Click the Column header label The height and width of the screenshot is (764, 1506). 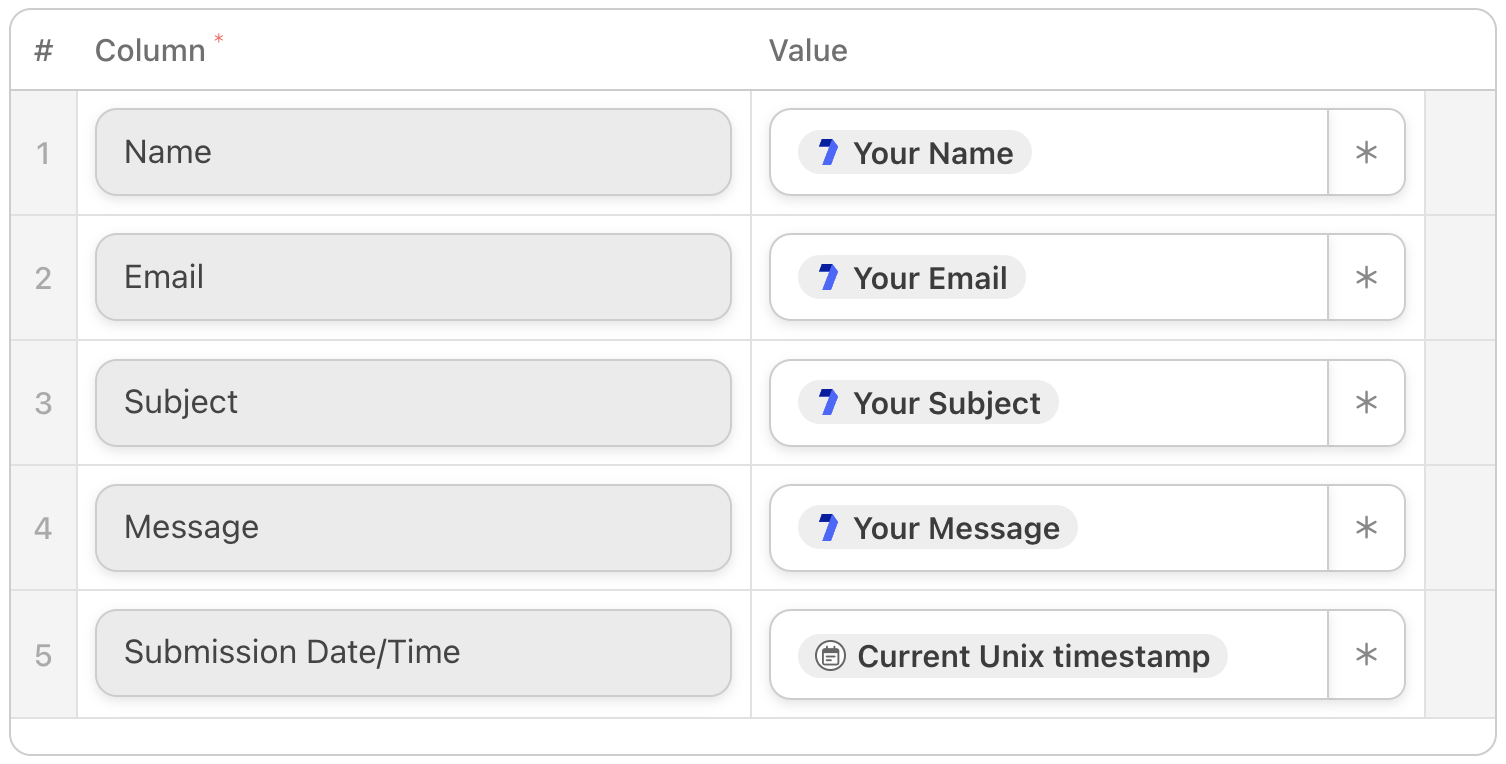pos(150,50)
